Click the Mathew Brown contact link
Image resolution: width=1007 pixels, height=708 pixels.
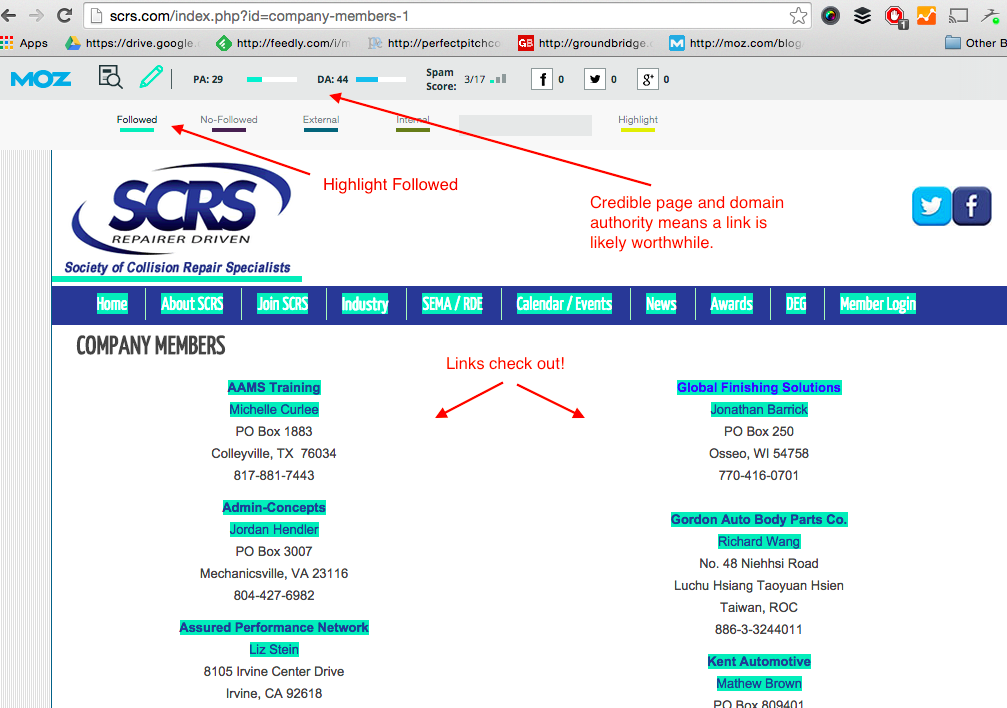(759, 684)
